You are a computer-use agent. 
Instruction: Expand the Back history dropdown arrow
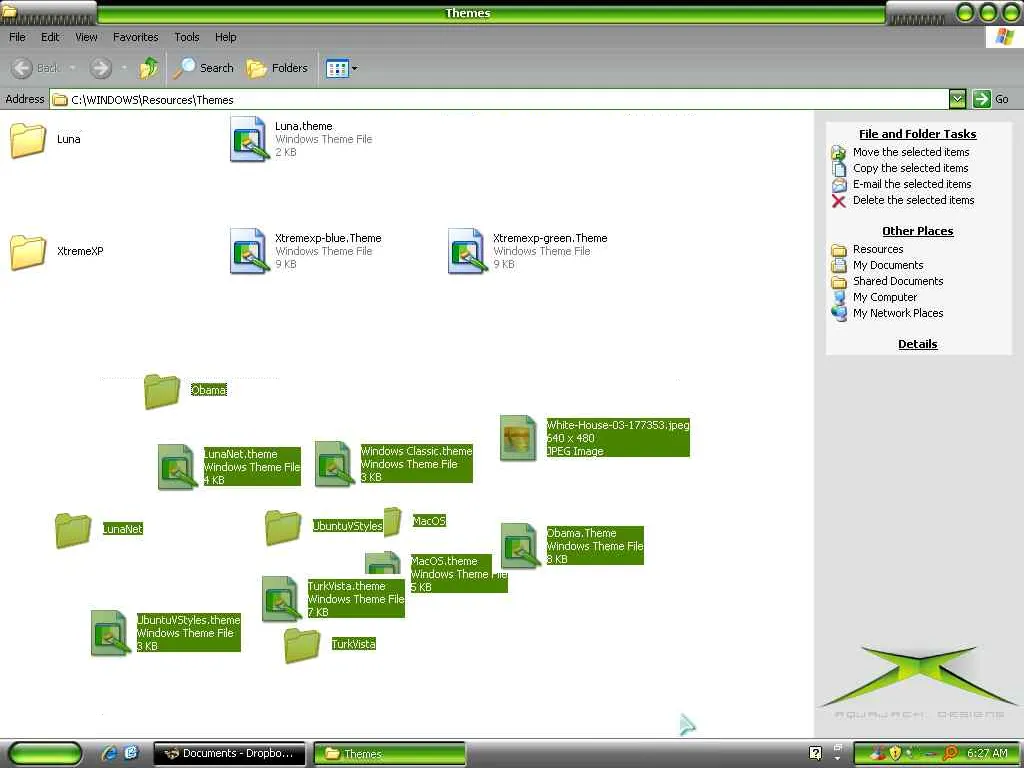pos(72,68)
